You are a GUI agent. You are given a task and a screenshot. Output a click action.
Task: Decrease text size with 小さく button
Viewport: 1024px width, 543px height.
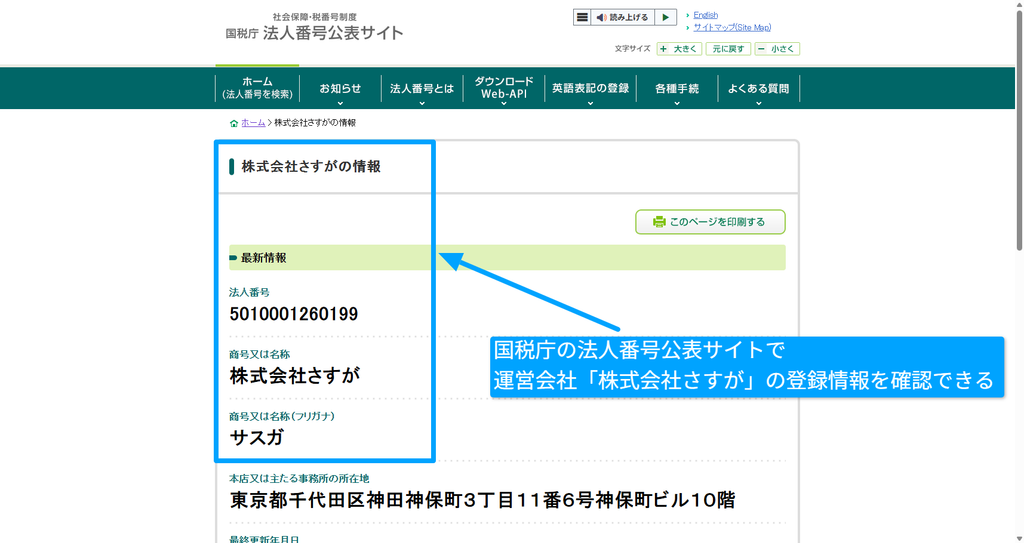777,49
